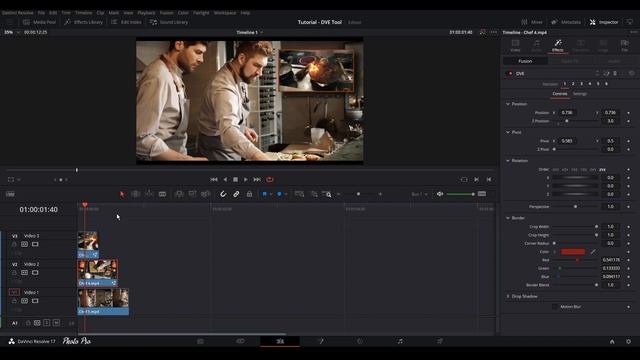The width and height of the screenshot is (640, 360).
Task: Open the Workspace menu
Action: (225, 13)
